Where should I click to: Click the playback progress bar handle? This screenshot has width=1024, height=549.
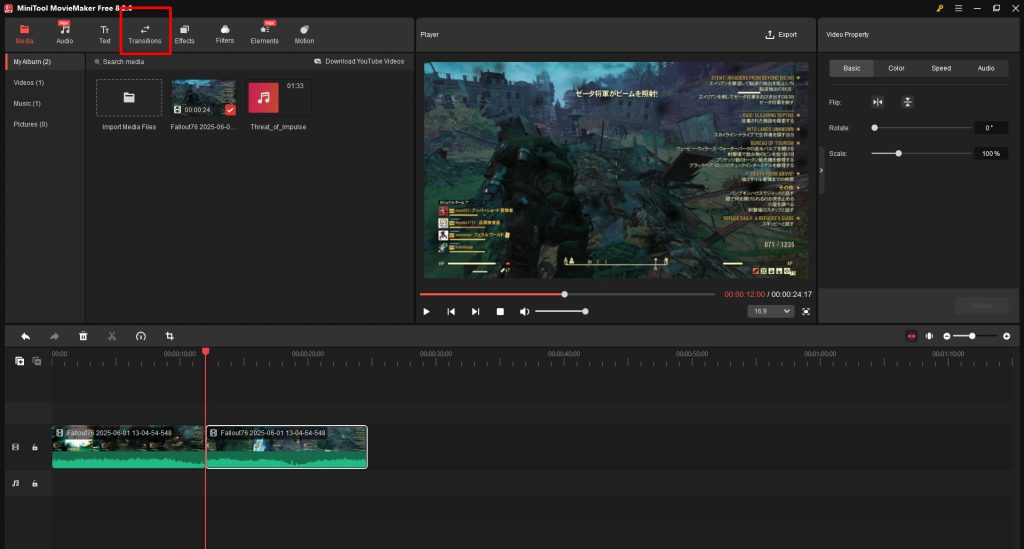point(565,294)
